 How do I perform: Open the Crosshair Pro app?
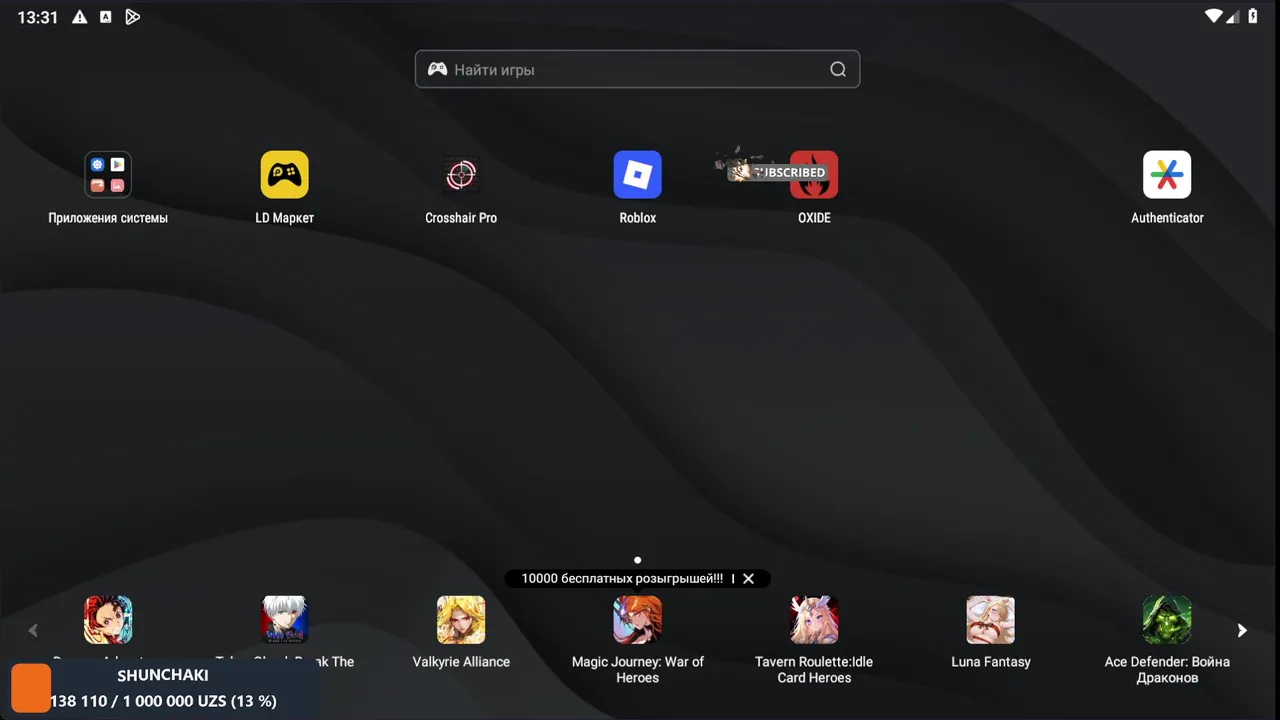pos(461,175)
